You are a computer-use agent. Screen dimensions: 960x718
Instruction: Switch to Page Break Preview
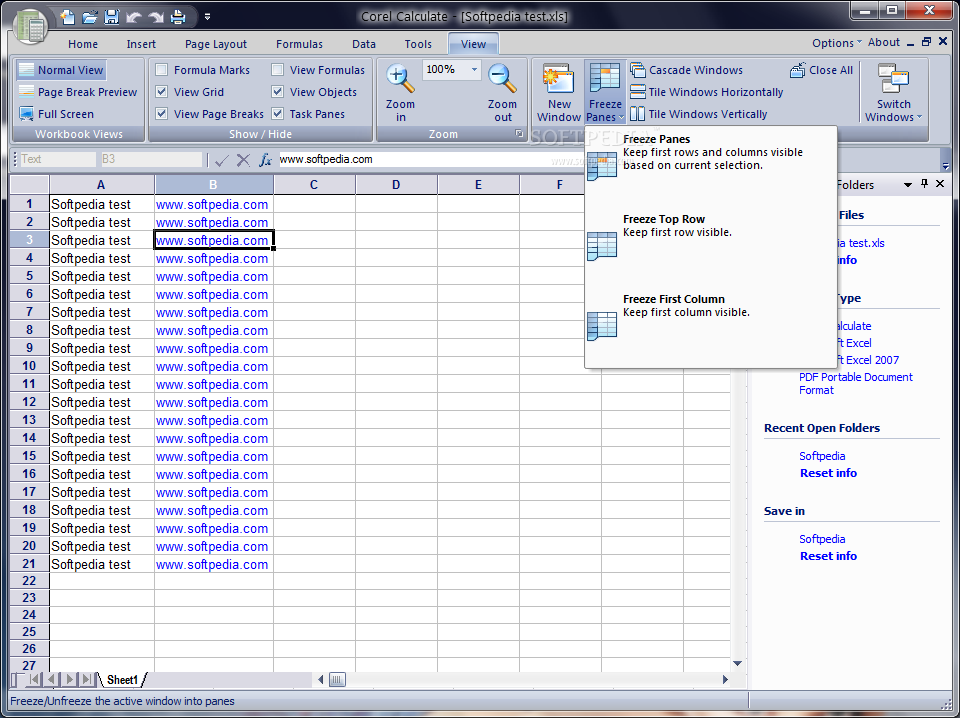coord(78,92)
